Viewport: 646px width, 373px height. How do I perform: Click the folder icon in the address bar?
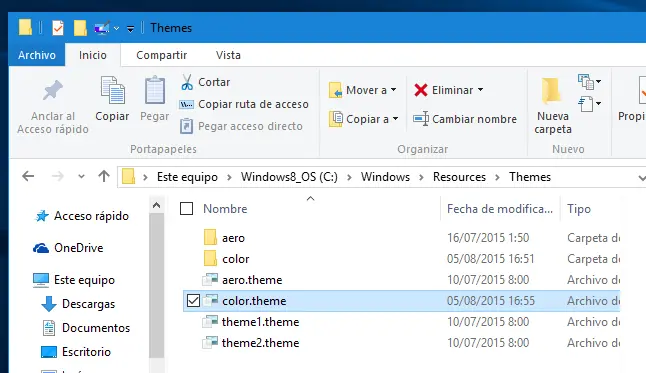point(129,176)
